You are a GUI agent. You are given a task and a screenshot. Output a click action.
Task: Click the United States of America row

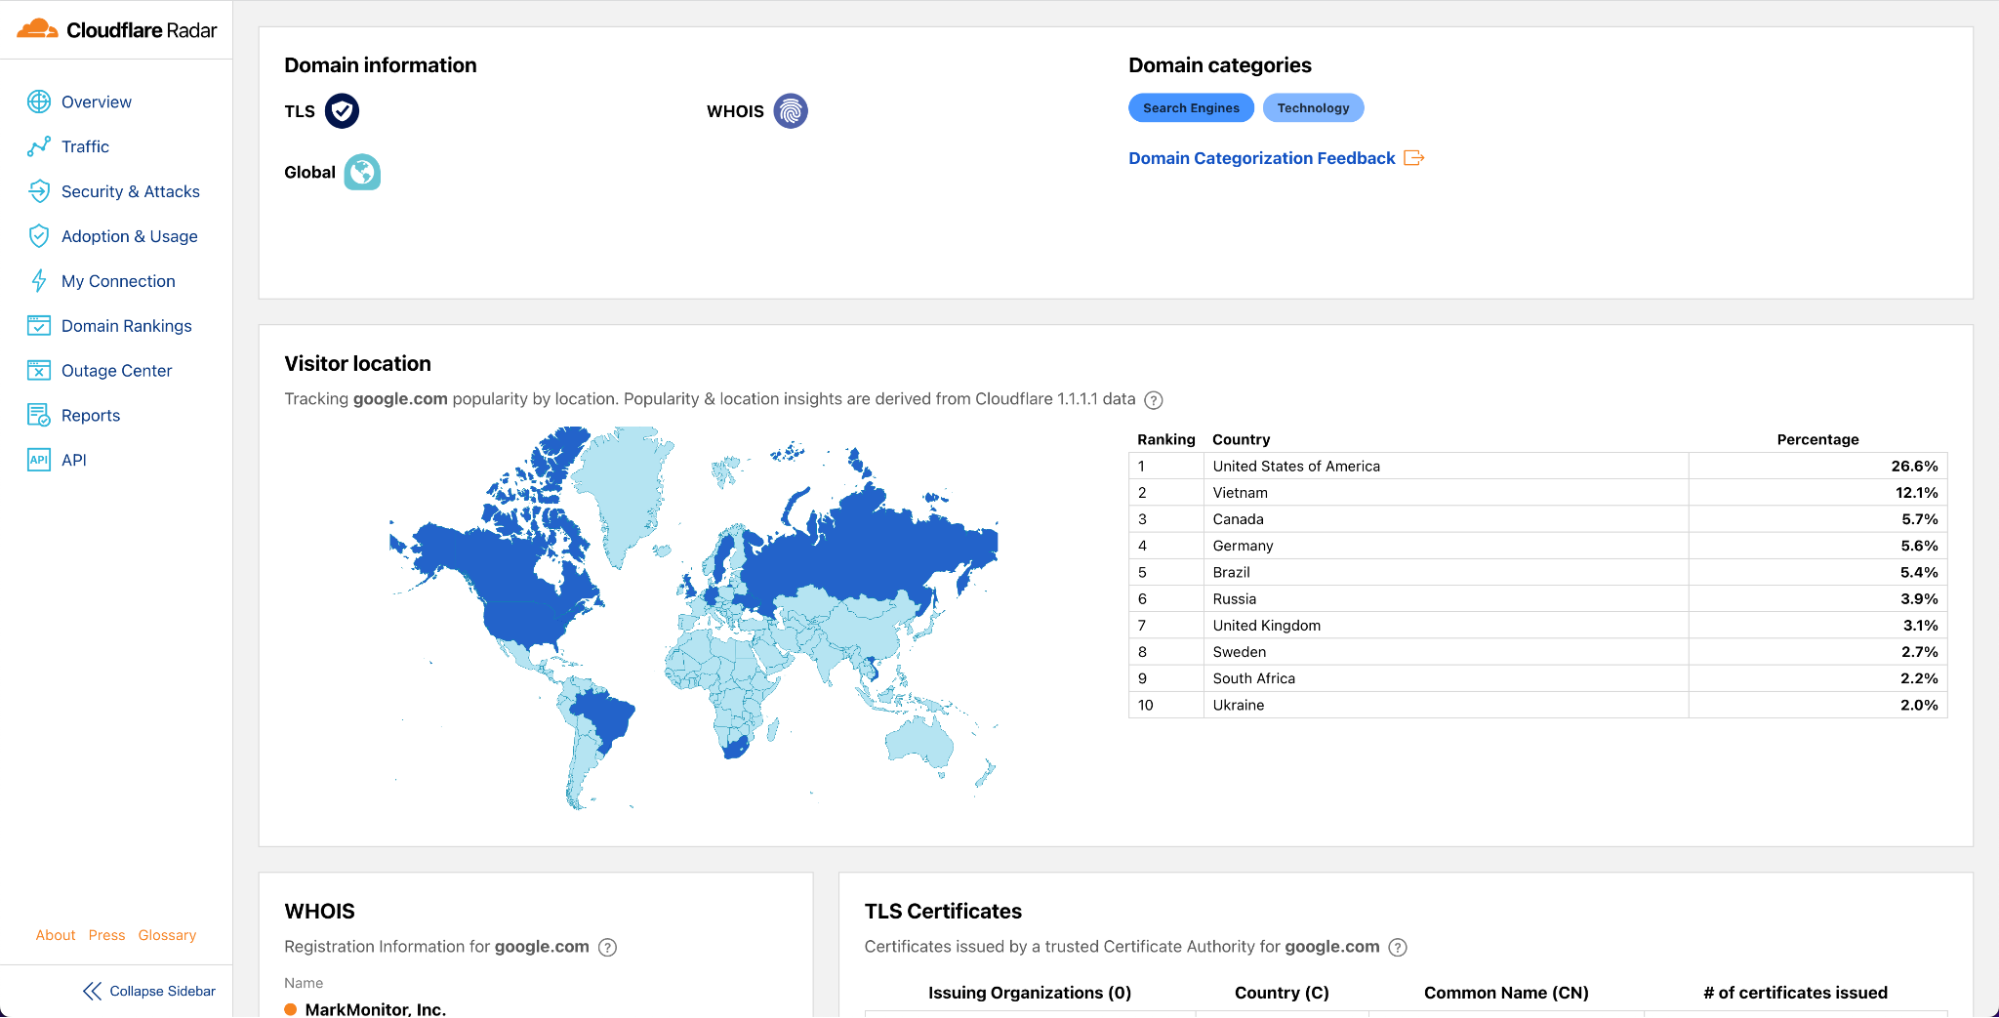tap(1538, 467)
